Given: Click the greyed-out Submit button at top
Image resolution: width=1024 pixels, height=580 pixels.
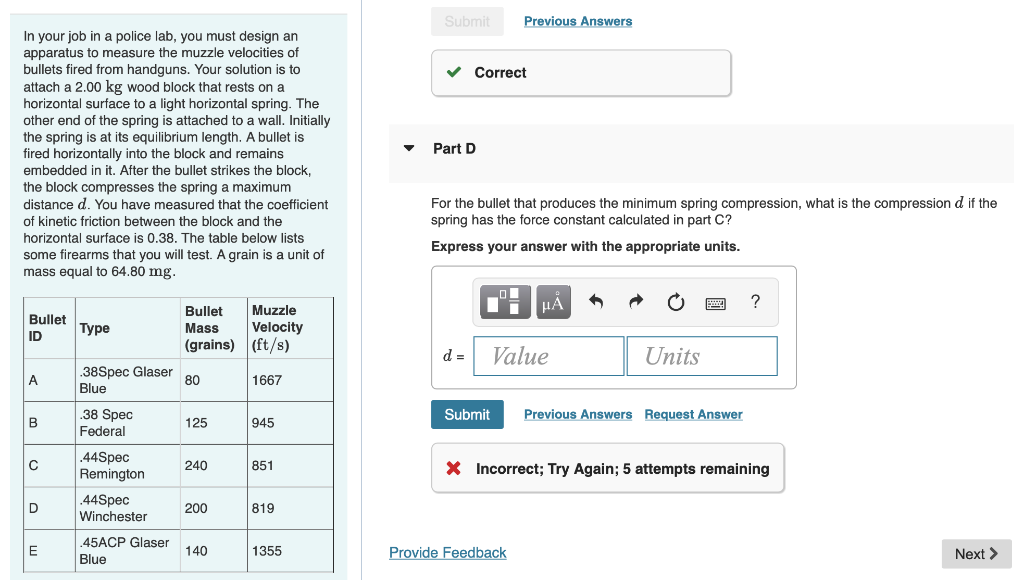Looking at the screenshot, I should [467, 22].
